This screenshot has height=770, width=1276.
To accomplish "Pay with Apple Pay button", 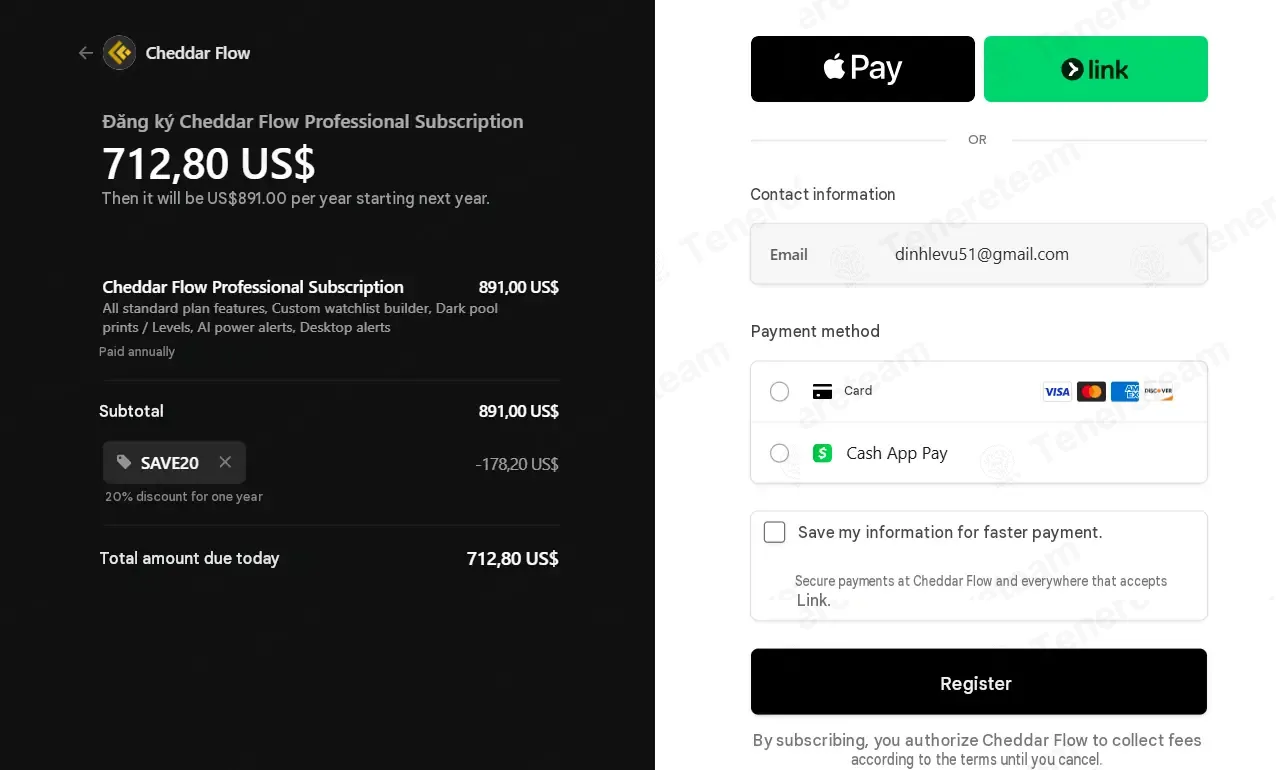I will 863,69.
